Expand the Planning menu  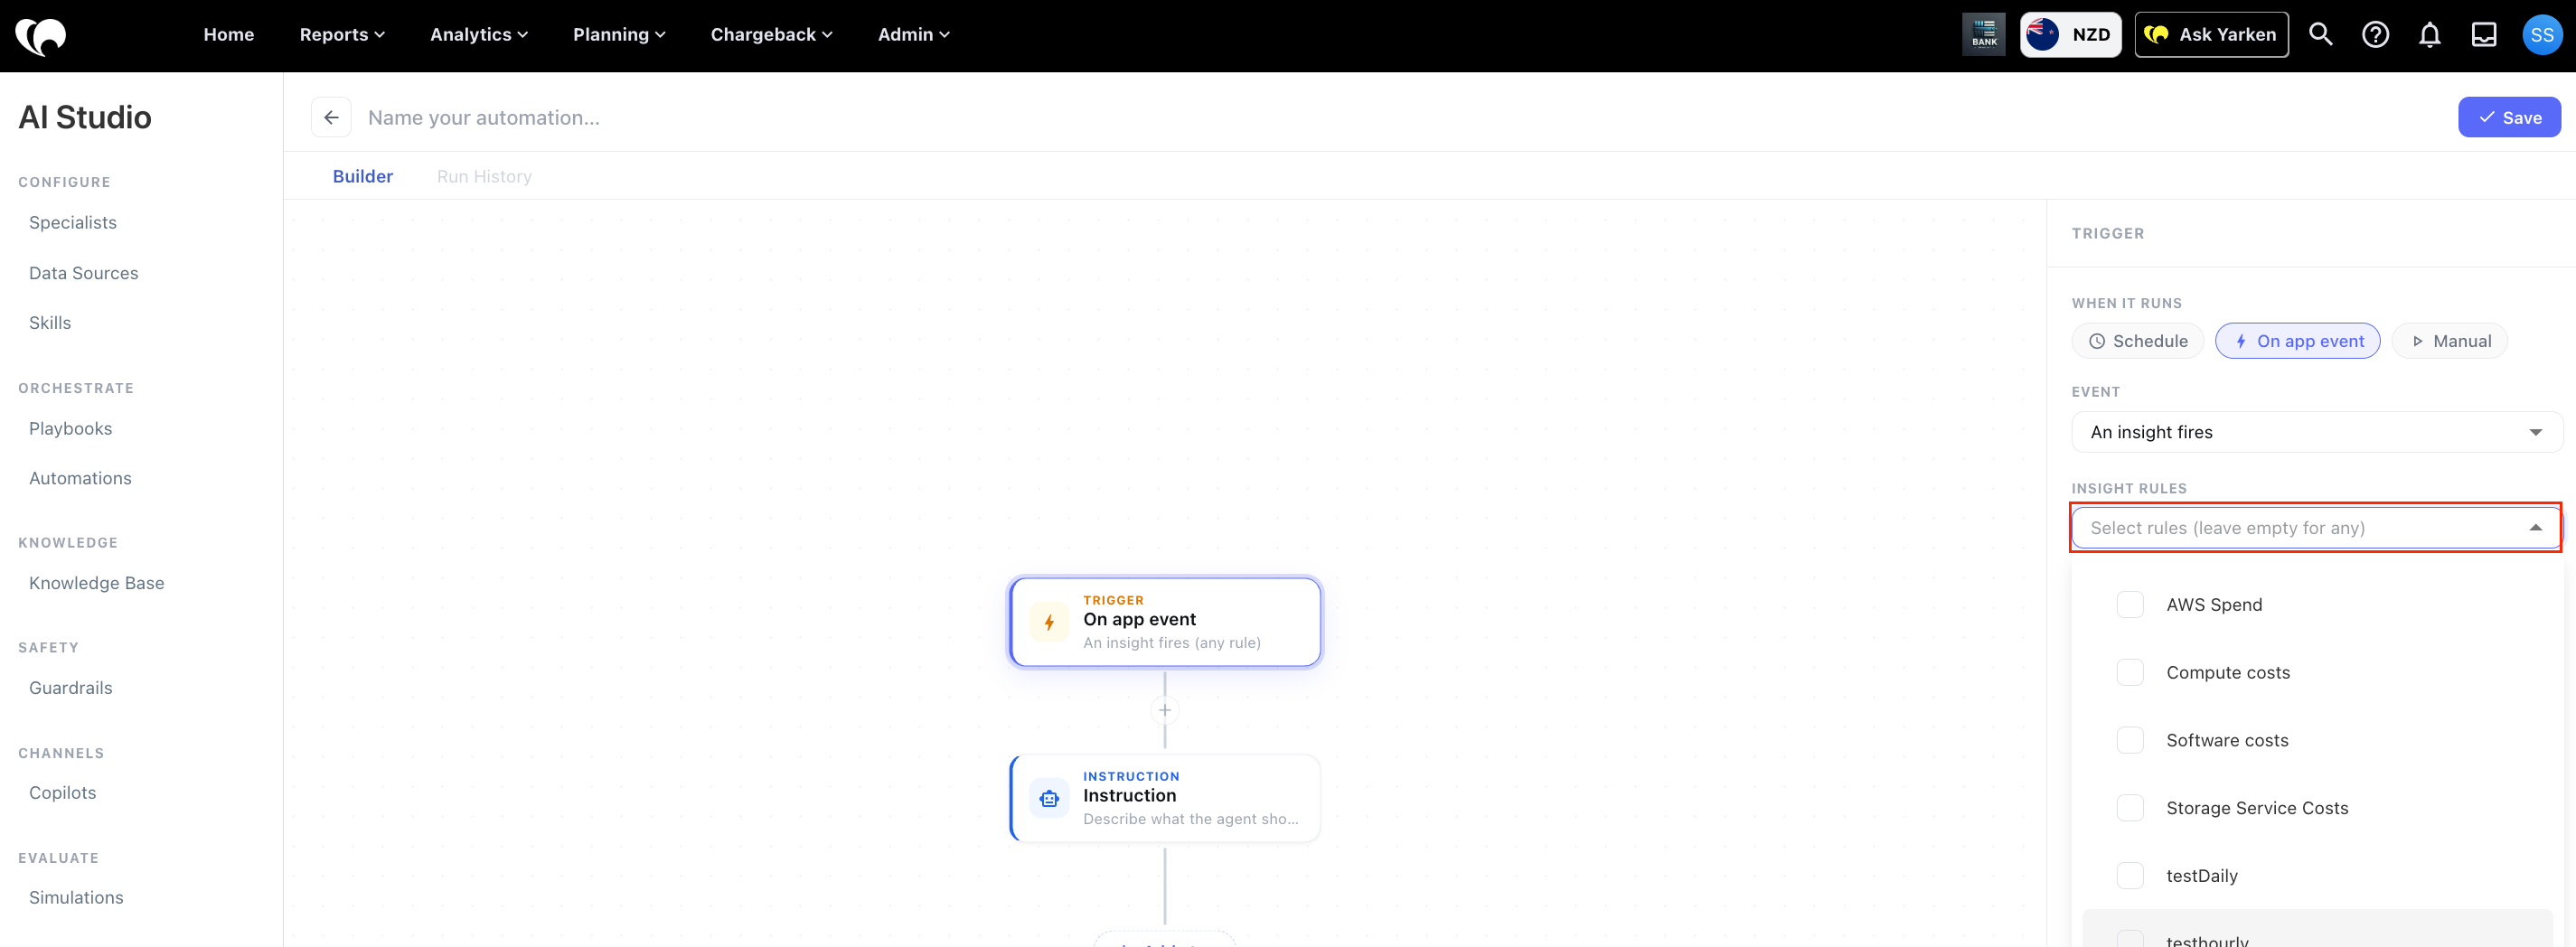pyautogui.click(x=619, y=35)
